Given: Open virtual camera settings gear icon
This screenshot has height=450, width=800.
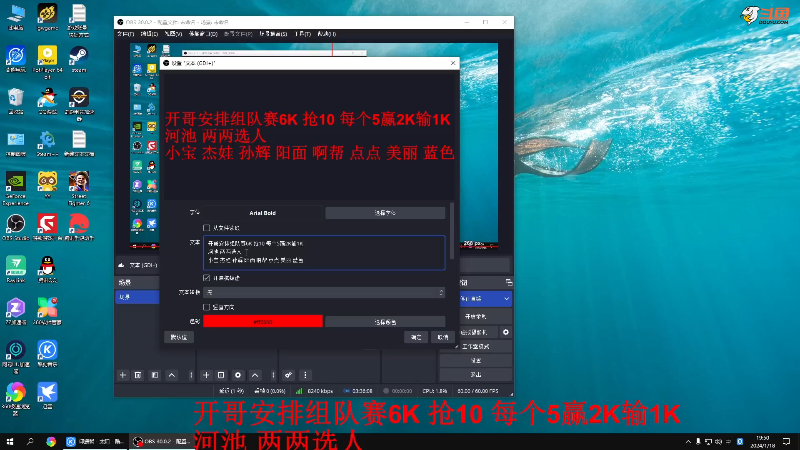Looking at the screenshot, I should coord(506,332).
